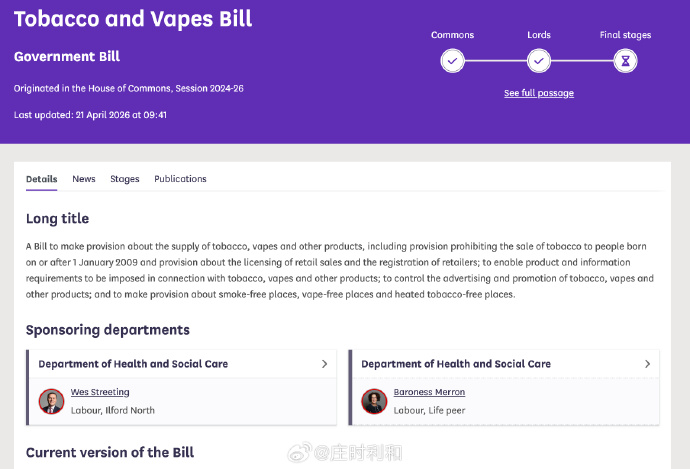This screenshot has height=469, width=690.
Task: Click the Final stages hourglass icon
Action: coord(625,61)
